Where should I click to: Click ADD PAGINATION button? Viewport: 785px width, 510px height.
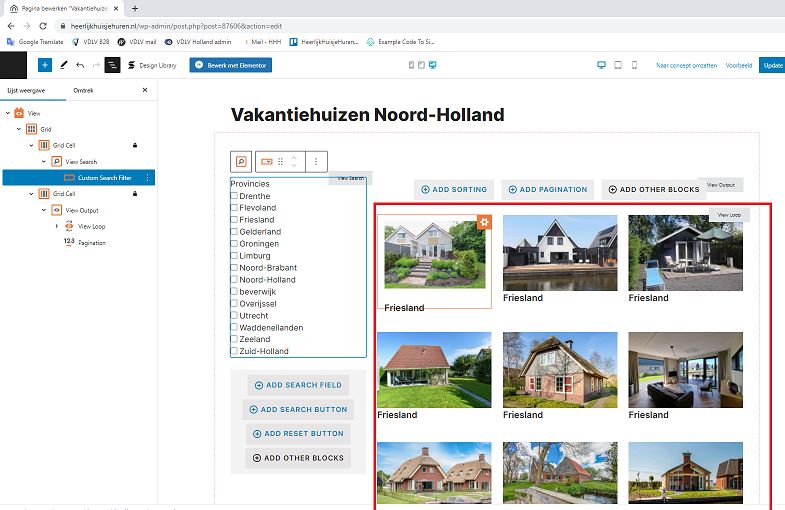[x=548, y=190]
